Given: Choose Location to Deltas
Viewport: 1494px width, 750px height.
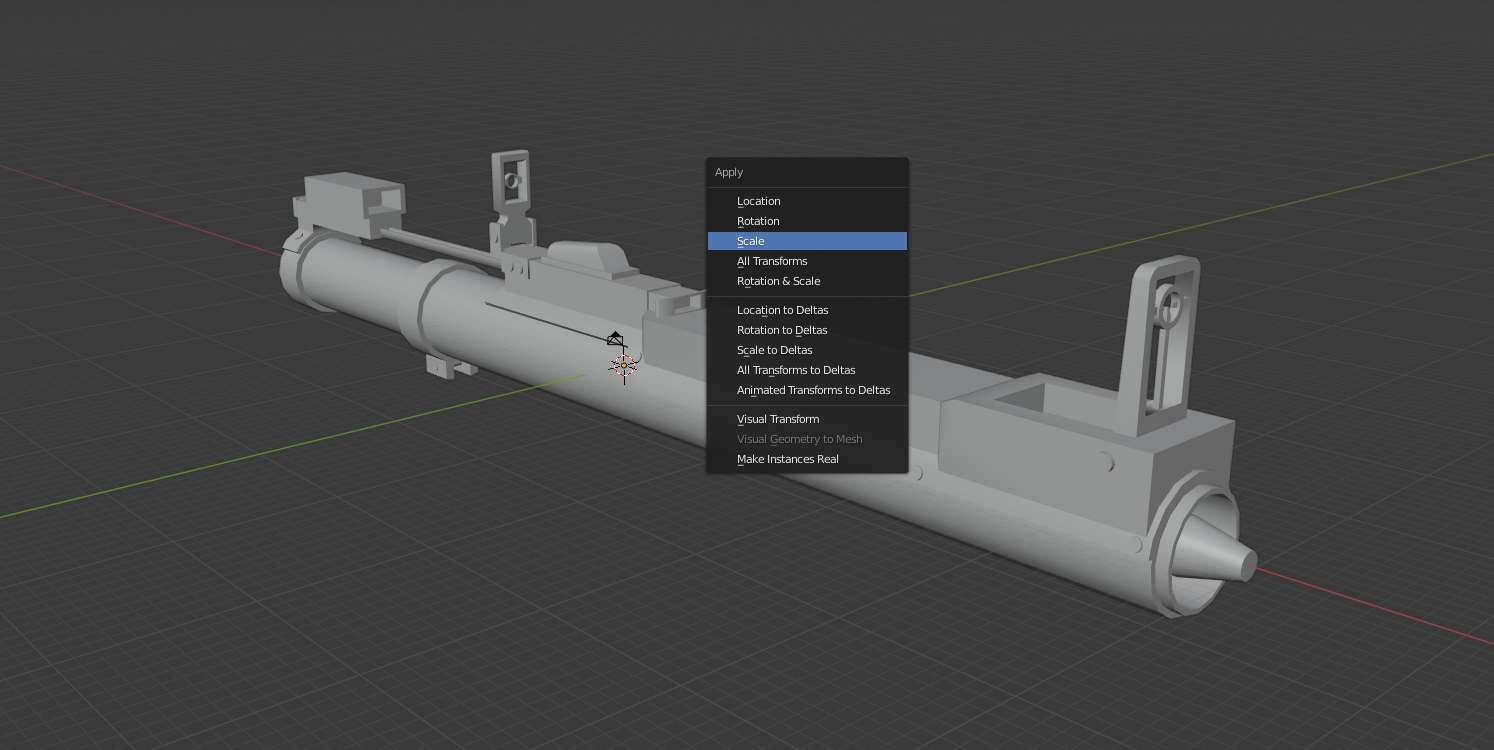Looking at the screenshot, I should 782,310.
